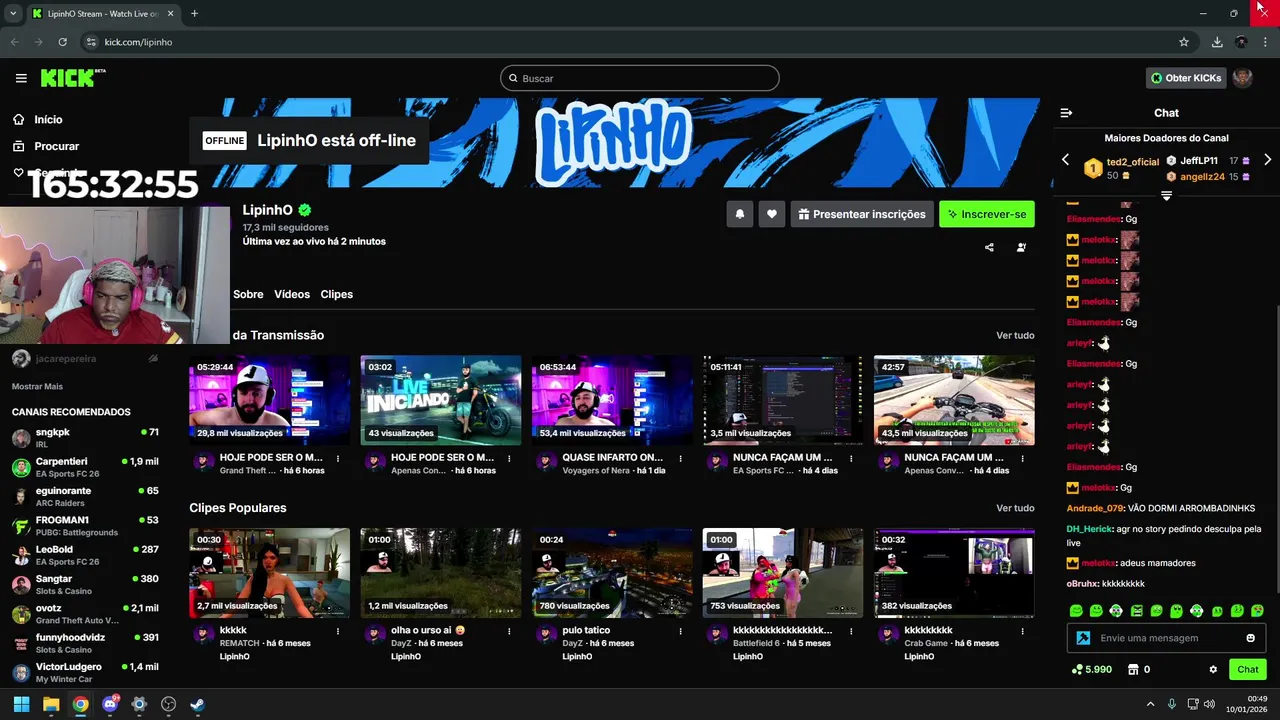The height and width of the screenshot is (720, 1280).
Task: Open the Kick hamburger sidebar menu
Action: coord(21,78)
